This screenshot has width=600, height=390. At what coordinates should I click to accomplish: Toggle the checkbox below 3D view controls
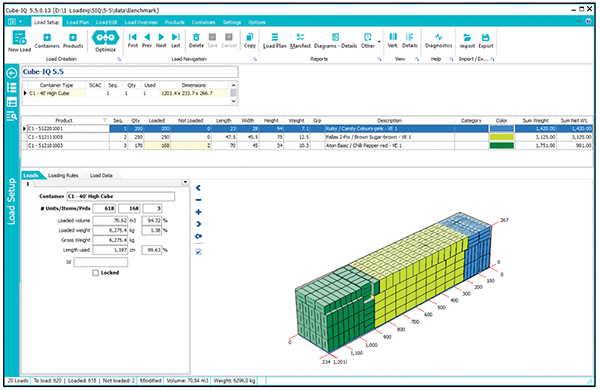198,251
